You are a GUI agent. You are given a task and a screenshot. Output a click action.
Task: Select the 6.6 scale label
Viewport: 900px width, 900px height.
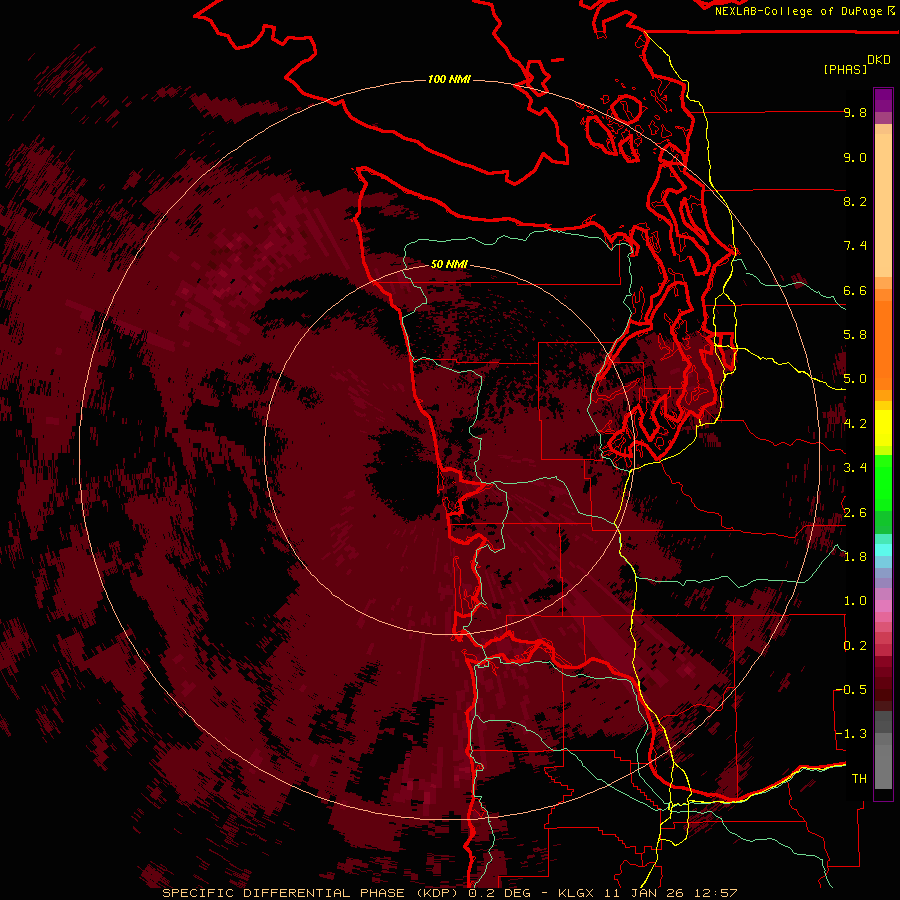[855, 290]
